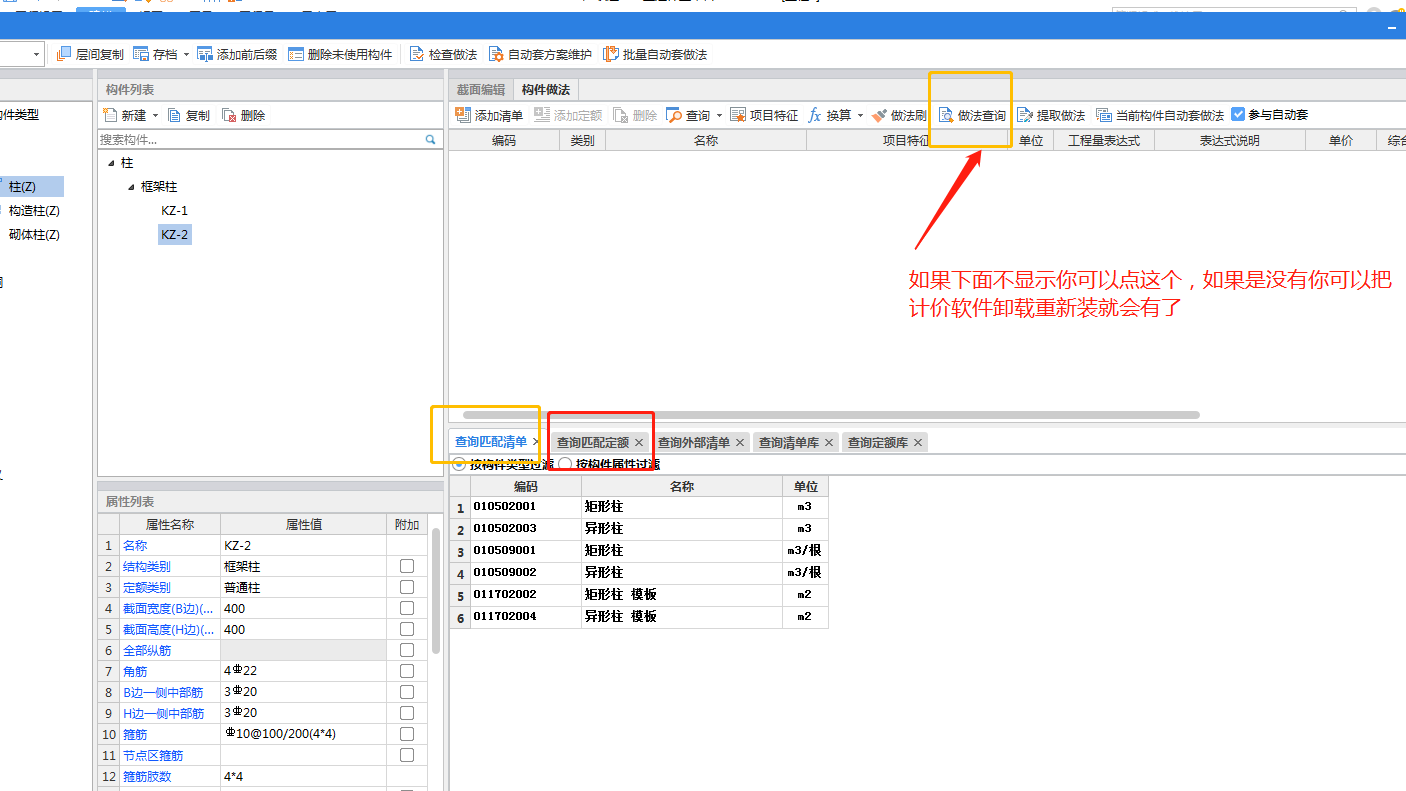Open the 查询匹配定额 tab
The width and height of the screenshot is (1406, 791).
(x=593, y=442)
